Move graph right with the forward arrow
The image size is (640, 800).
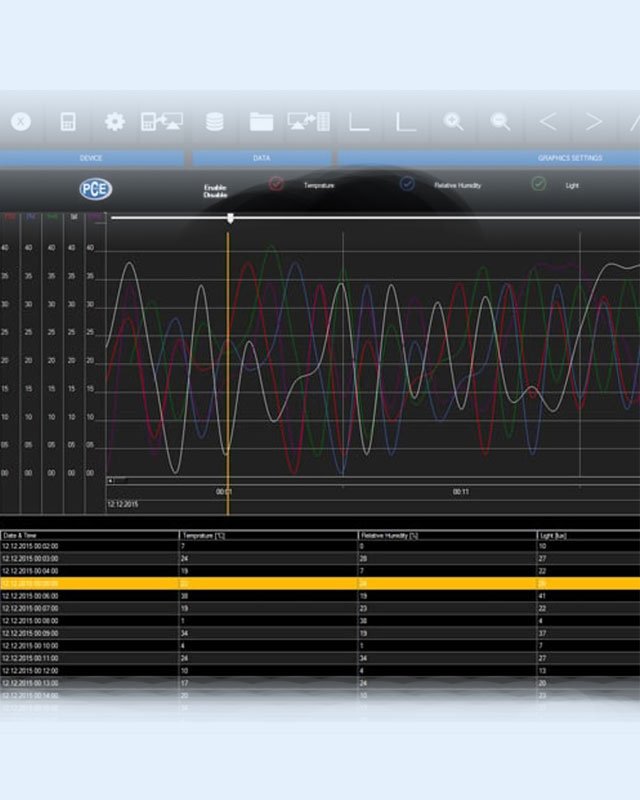[x=594, y=121]
